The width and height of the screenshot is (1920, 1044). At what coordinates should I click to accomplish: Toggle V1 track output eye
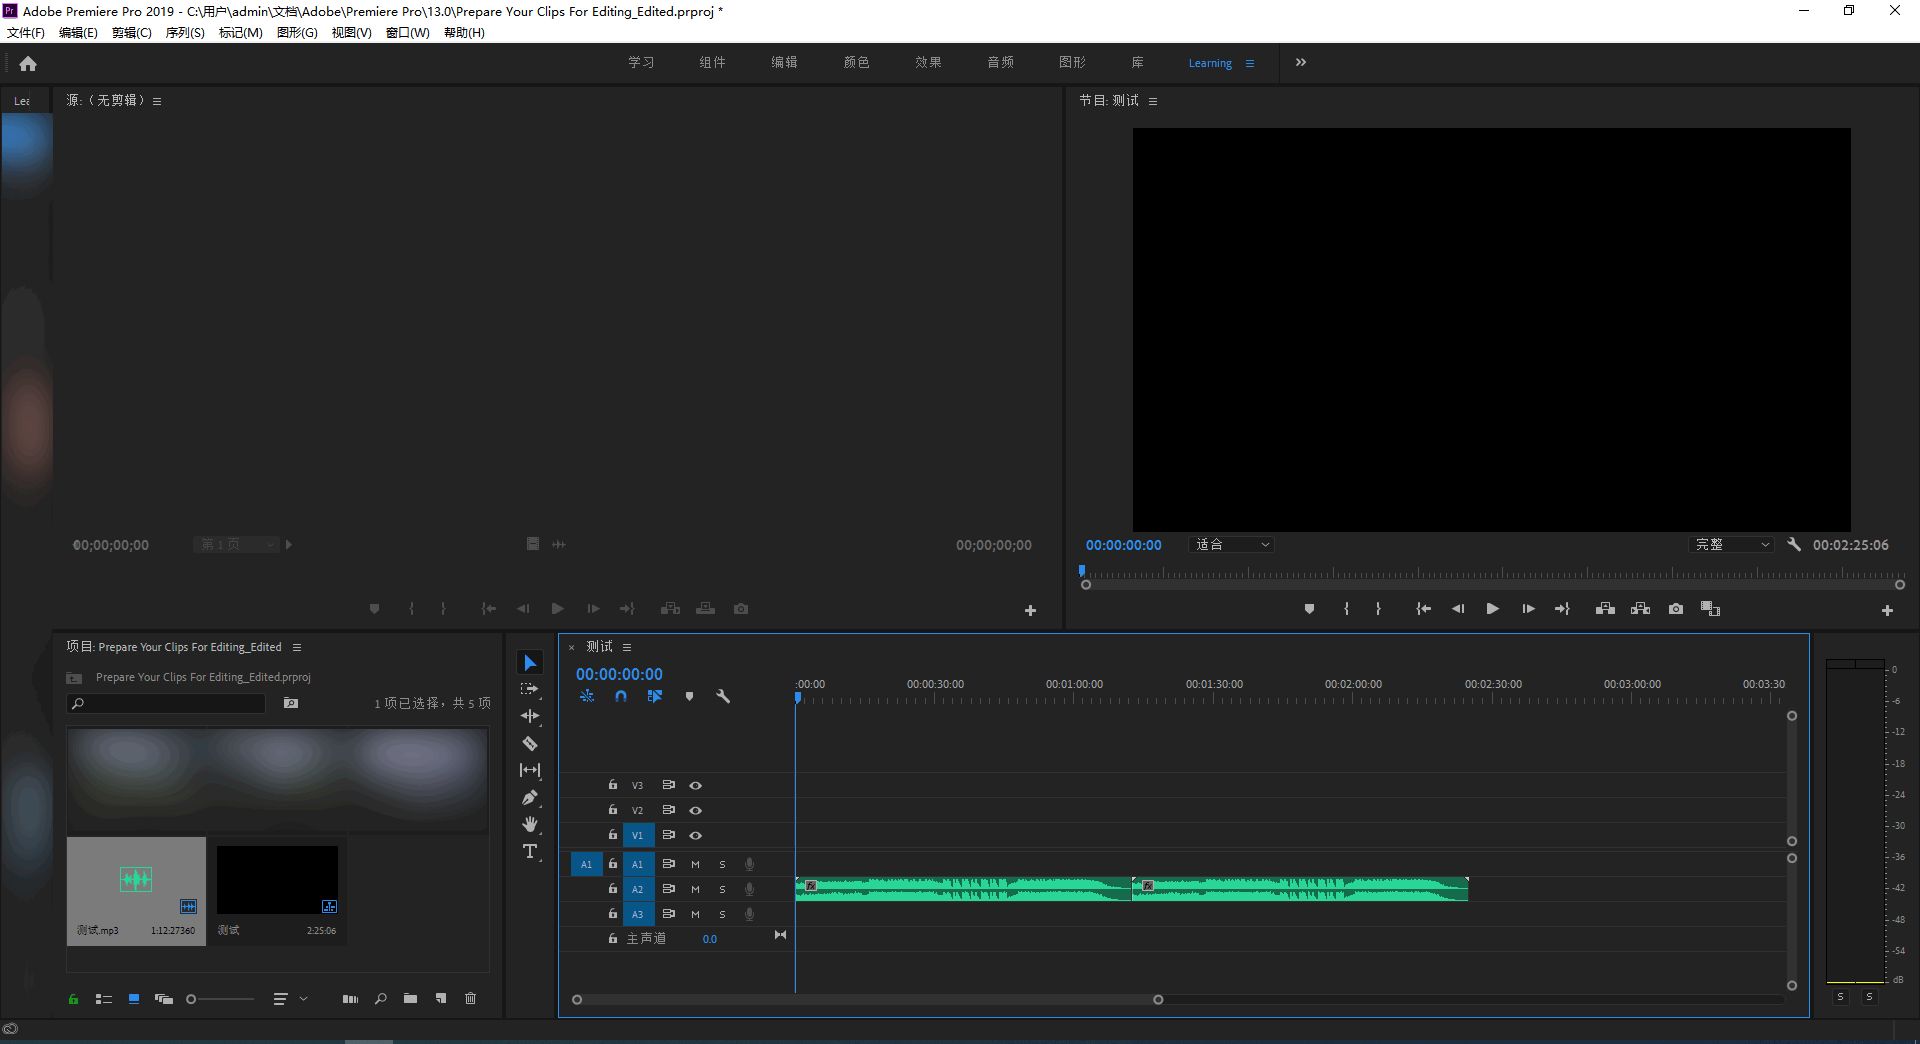coord(695,835)
